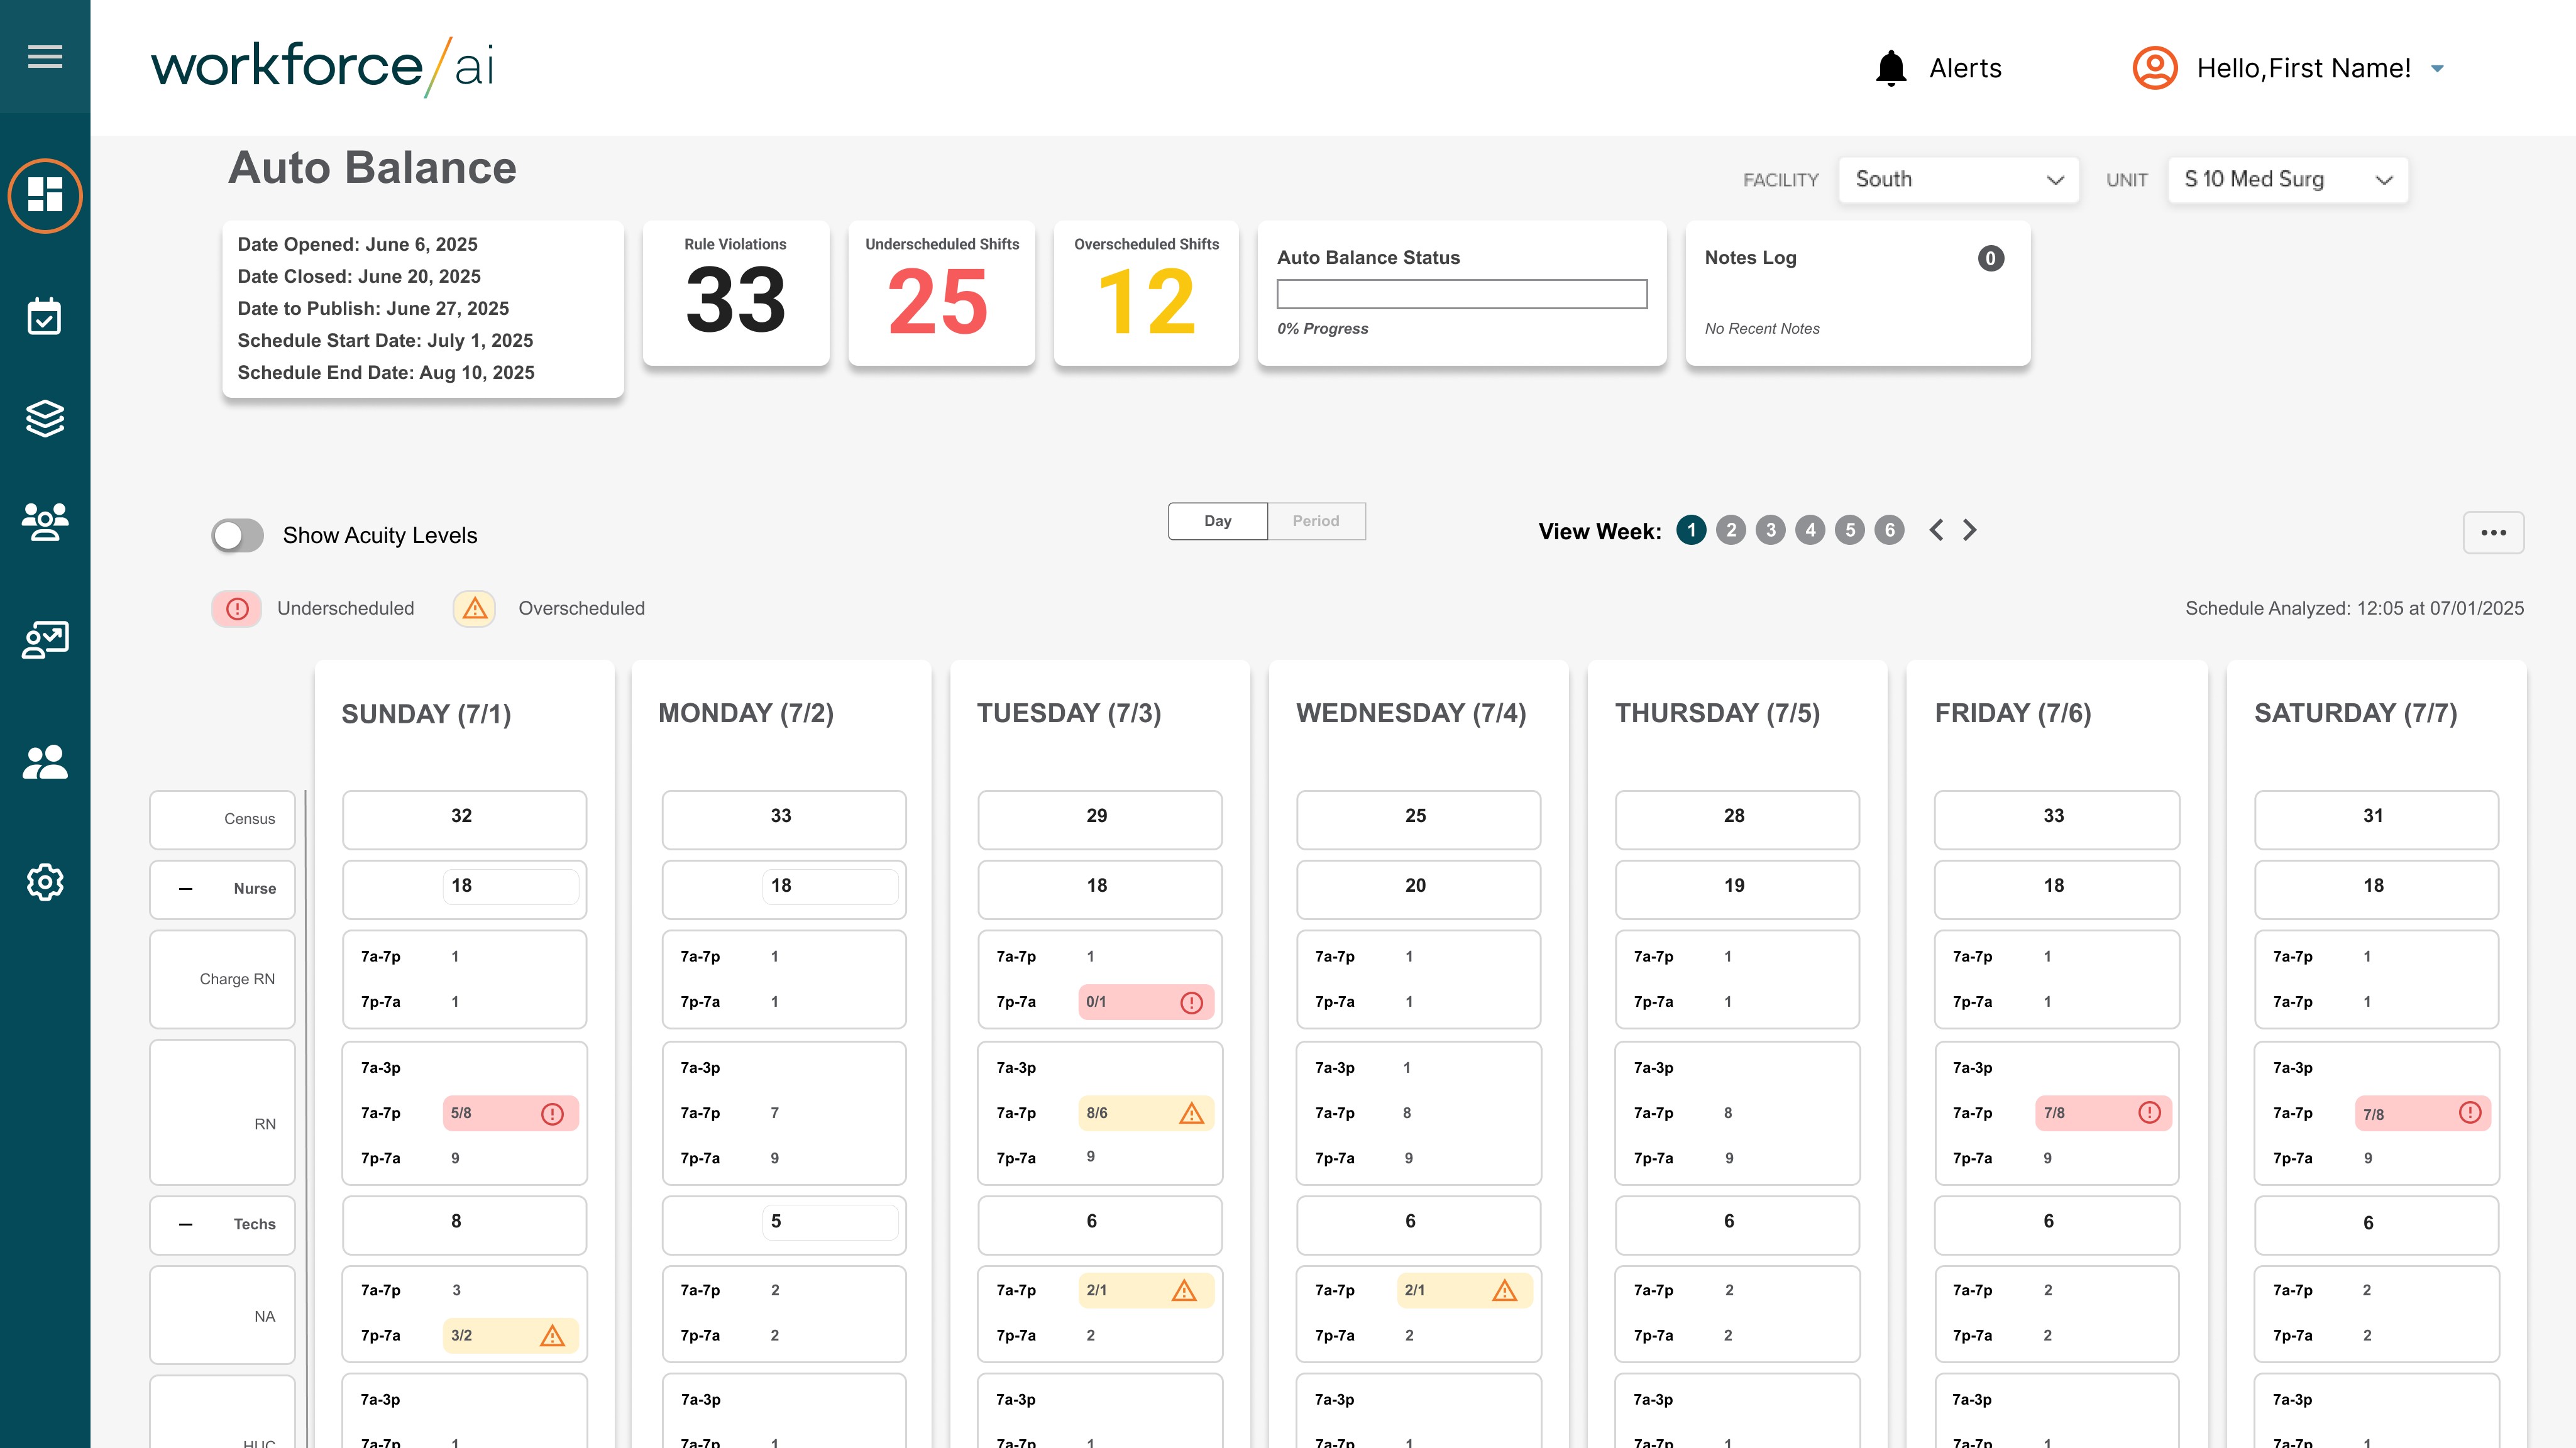Click the three-dot more options button
The height and width of the screenshot is (1448, 2576).
2493,532
